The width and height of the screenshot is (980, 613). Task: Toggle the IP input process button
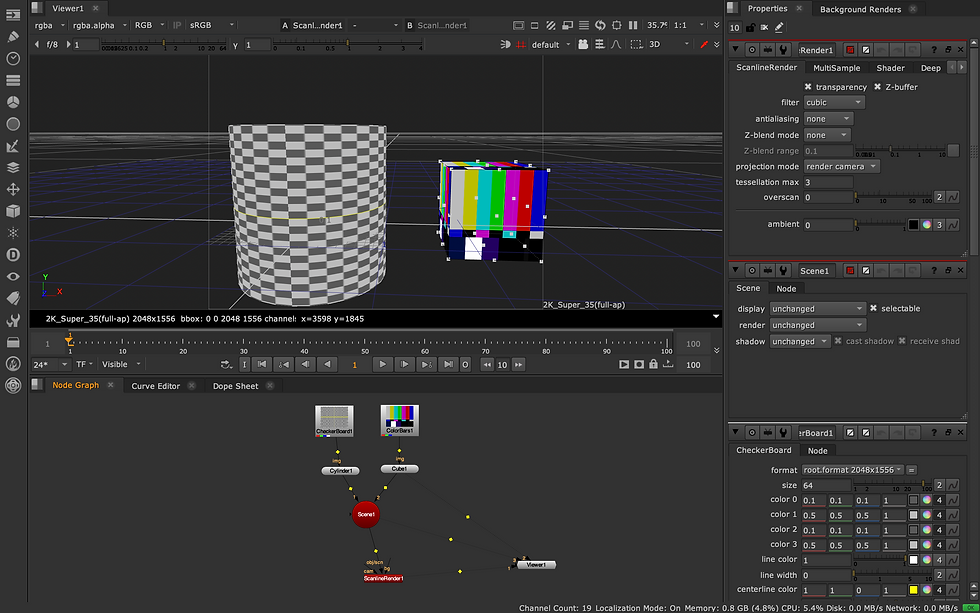click(x=177, y=25)
